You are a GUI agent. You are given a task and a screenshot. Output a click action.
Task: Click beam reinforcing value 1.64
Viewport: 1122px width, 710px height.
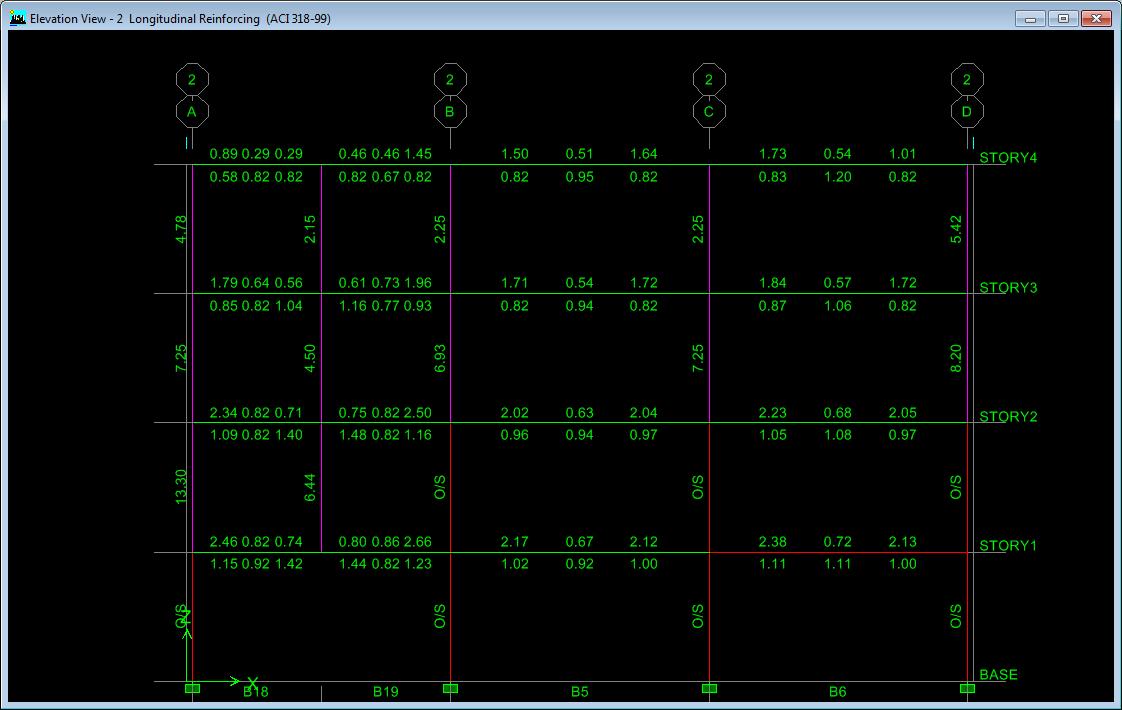[643, 154]
